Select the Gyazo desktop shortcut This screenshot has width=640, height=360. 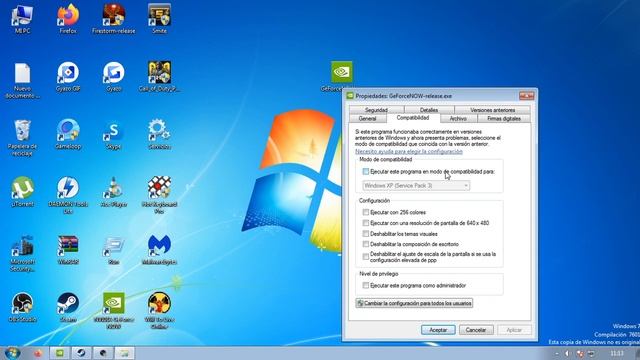tap(113, 77)
